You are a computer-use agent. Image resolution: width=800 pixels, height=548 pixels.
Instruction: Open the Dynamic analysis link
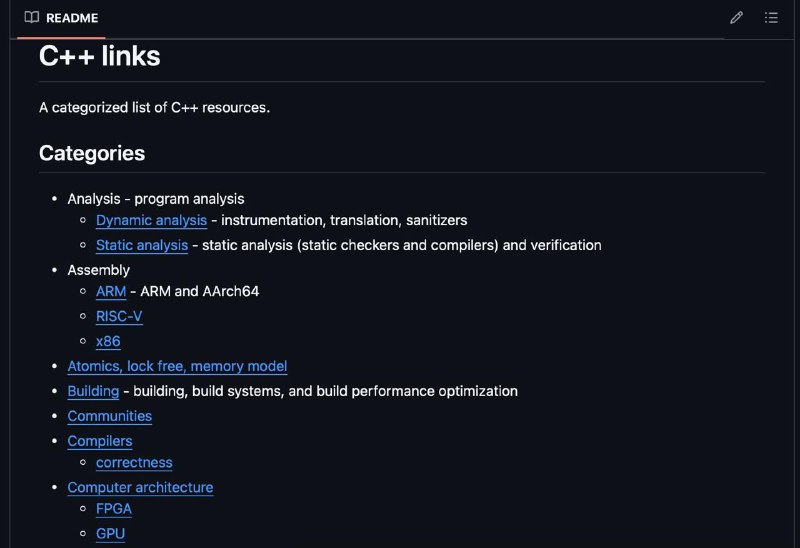click(x=152, y=220)
